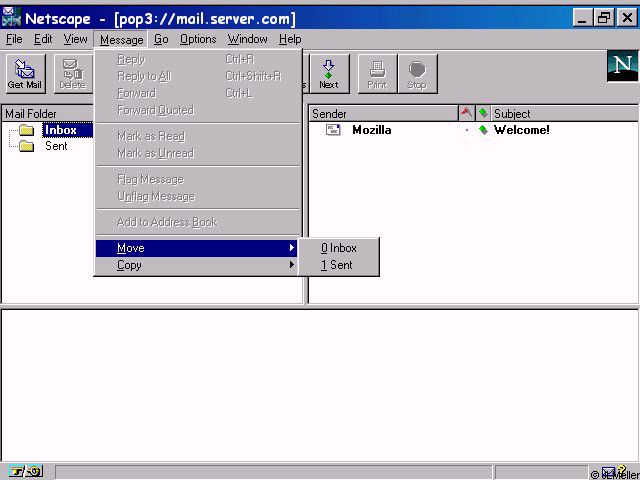Toggle the flag dot on Mozilla message

point(467,130)
